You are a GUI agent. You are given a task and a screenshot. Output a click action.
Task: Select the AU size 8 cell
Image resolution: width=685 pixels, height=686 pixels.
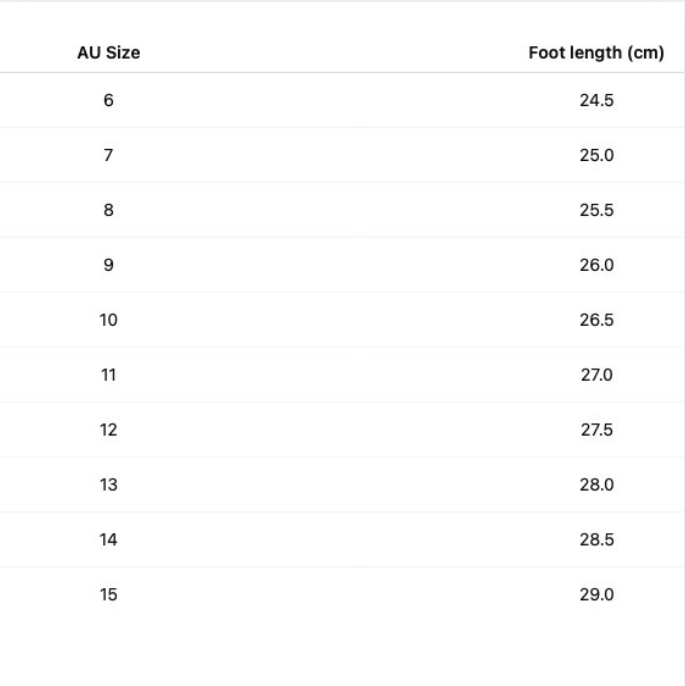[x=108, y=210]
